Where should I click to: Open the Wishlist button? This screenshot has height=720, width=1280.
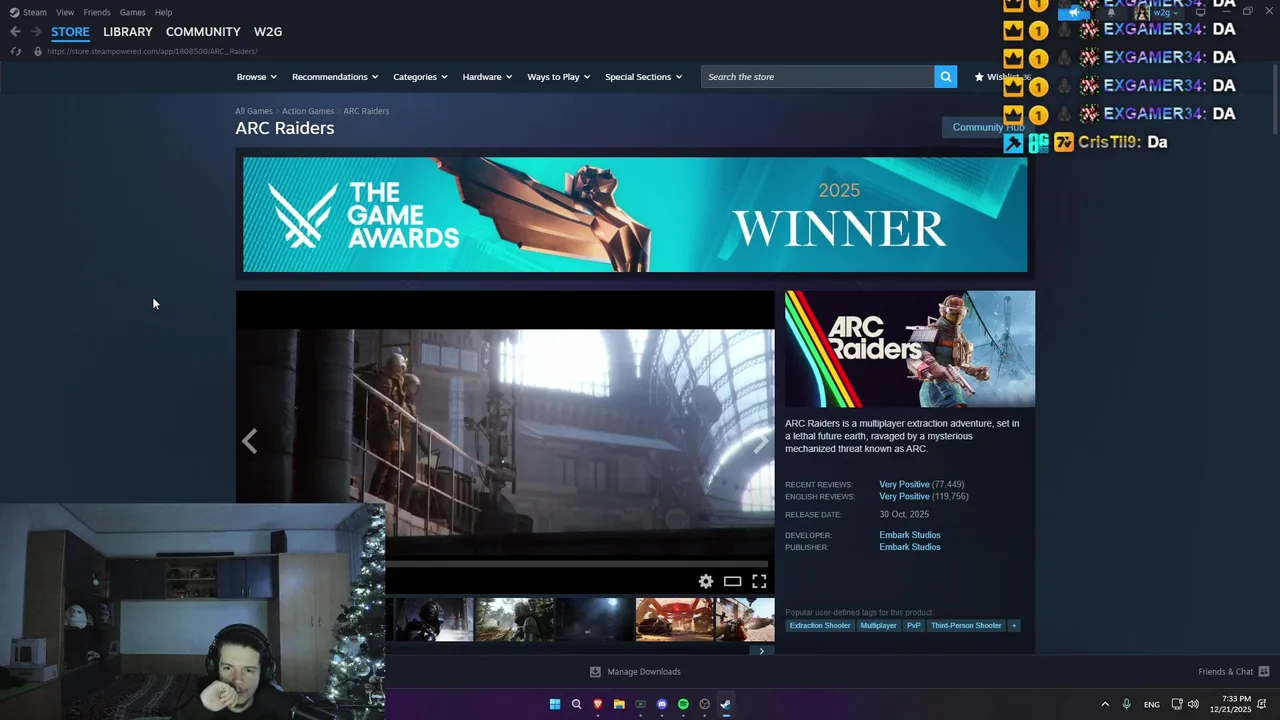pyautogui.click(x=1001, y=77)
